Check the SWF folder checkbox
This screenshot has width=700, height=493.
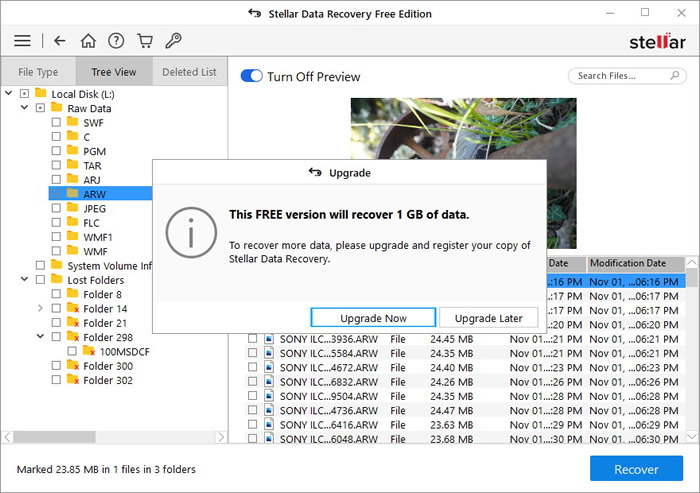pos(56,123)
